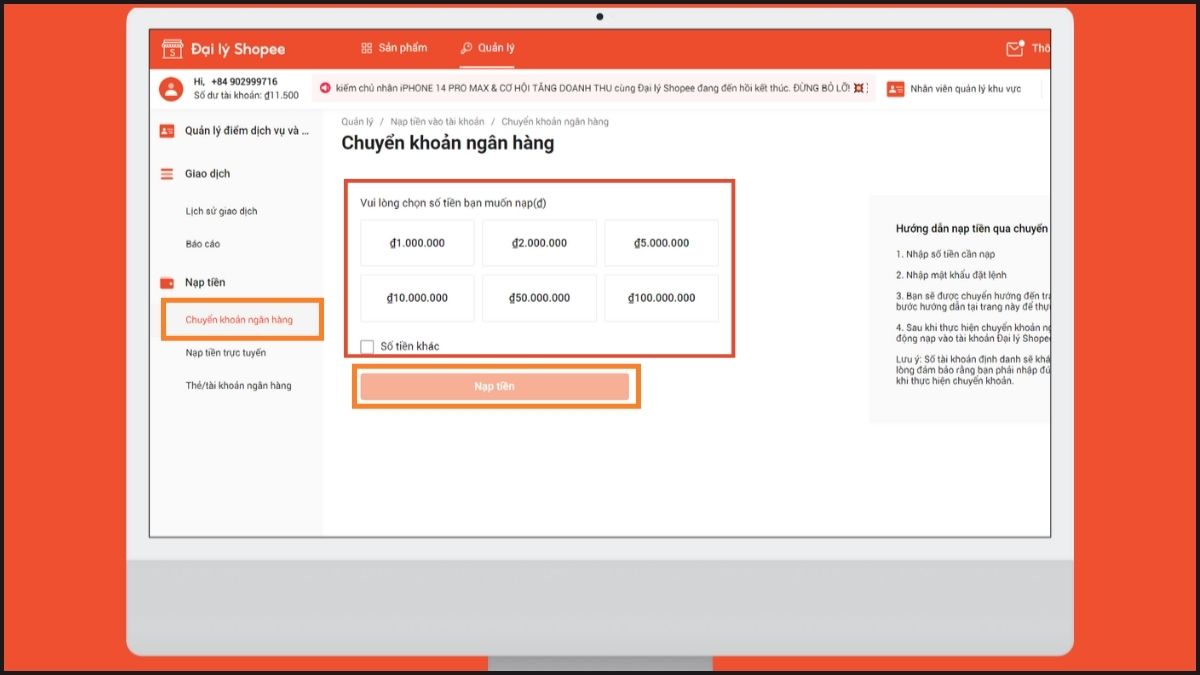Choose the ₫1.000.000 amount

point(417,243)
